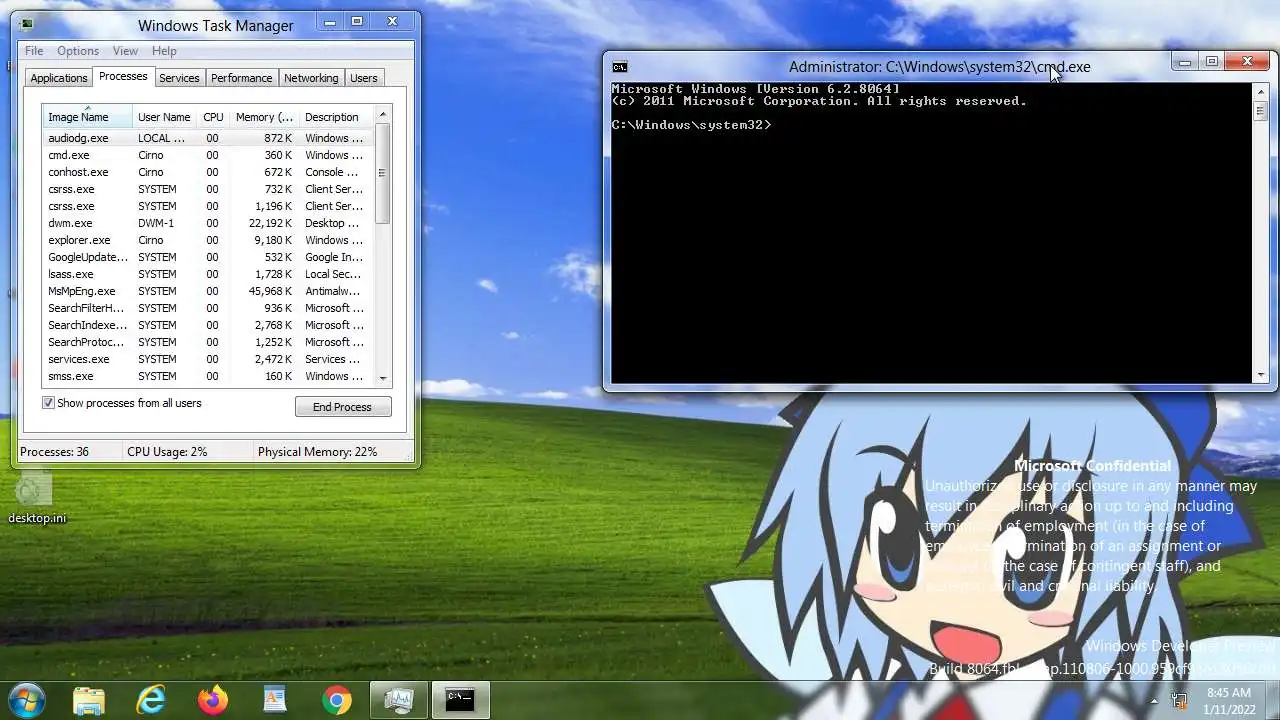Close the Command Prompt window
This screenshot has width=1280, height=720.
pyautogui.click(x=1247, y=62)
